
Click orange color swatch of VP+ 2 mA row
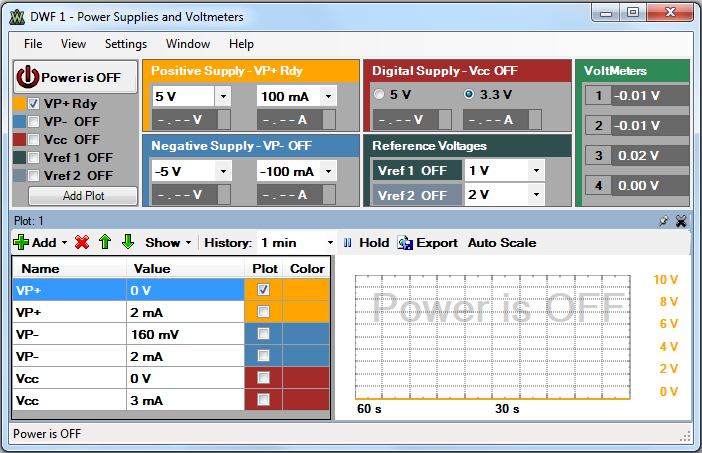tap(306, 312)
